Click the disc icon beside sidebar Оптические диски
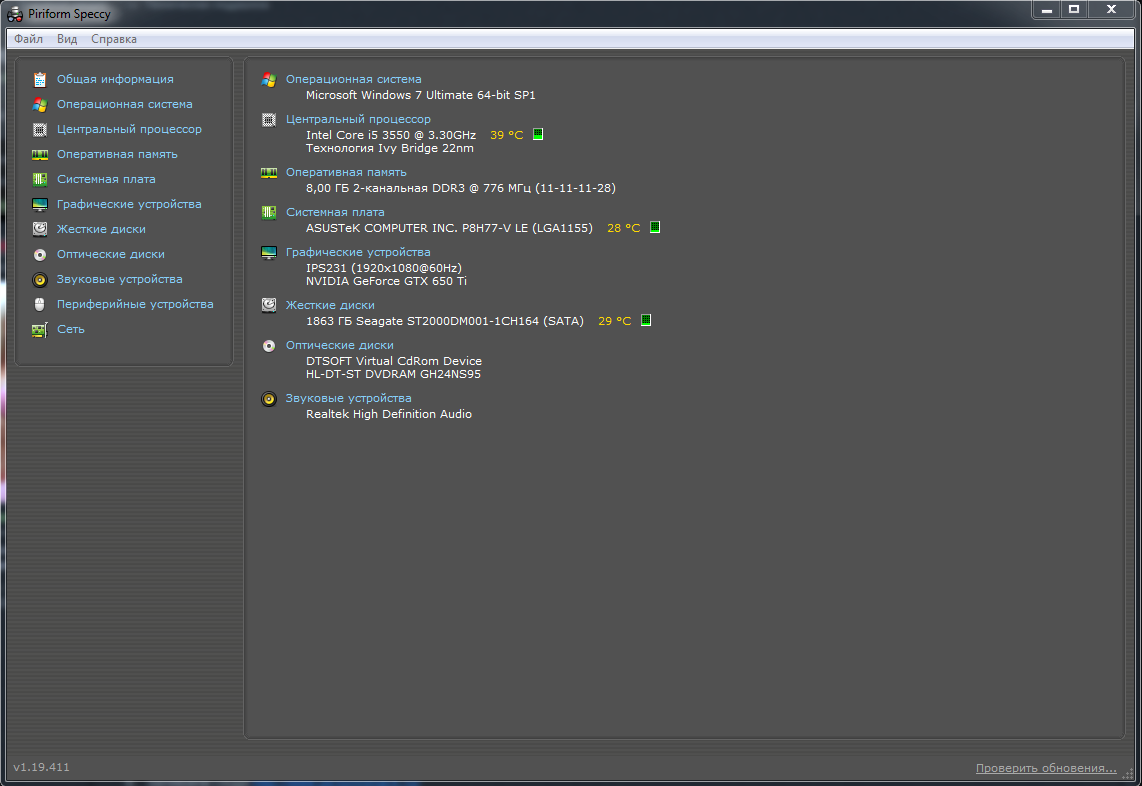 [x=40, y=254]
